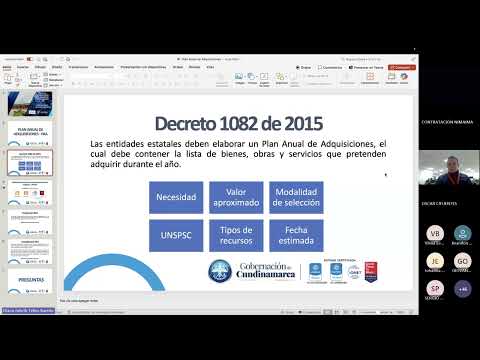Click the presenter video tile

point(449,168)
